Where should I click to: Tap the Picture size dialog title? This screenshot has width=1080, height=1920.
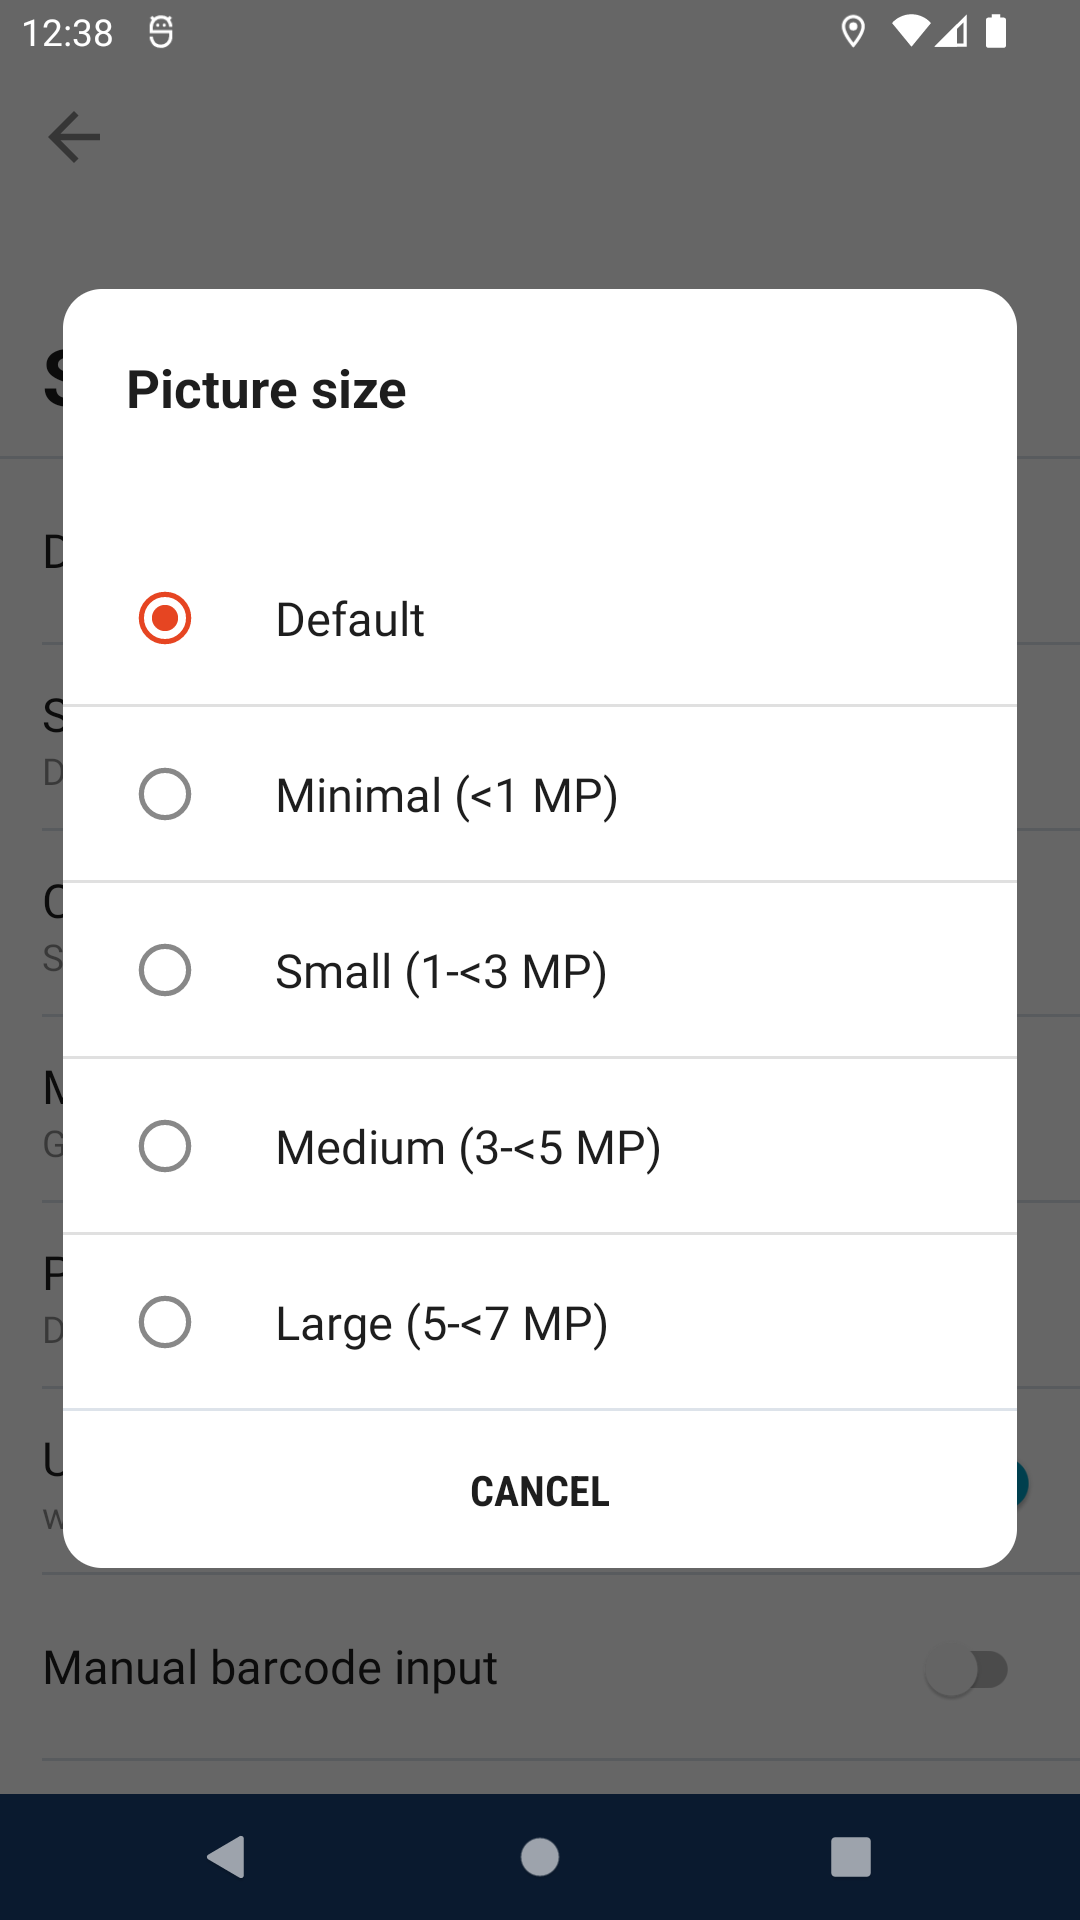[266, 389]
